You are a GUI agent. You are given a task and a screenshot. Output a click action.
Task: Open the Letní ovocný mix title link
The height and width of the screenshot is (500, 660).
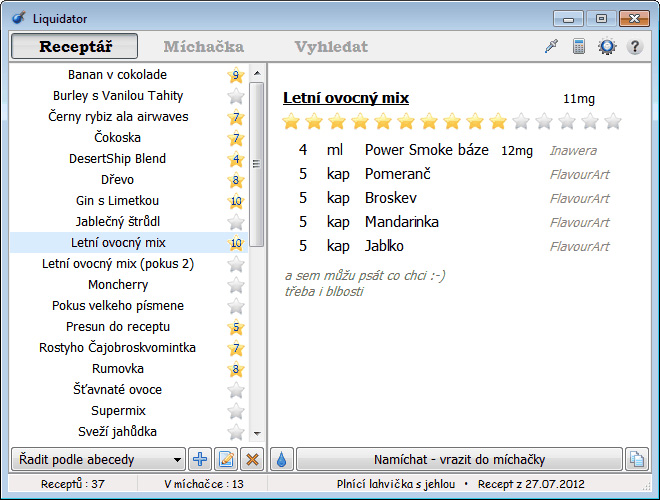click(346, 98)
